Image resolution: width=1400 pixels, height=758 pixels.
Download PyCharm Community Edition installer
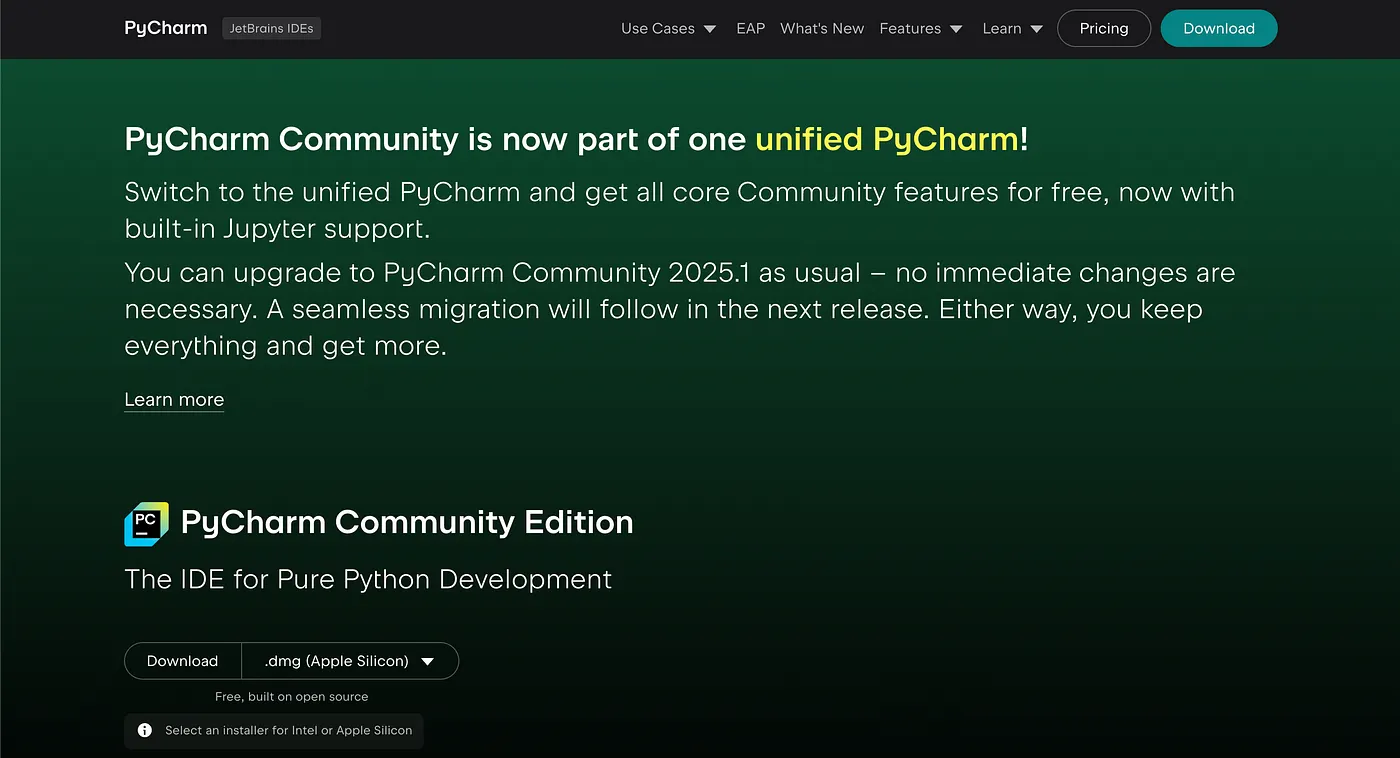click(182, 661)
